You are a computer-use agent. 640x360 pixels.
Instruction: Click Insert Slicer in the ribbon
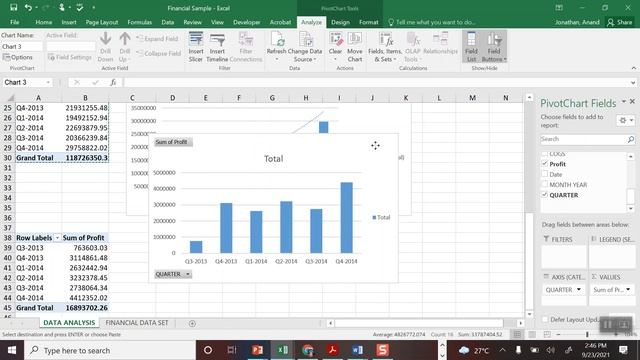pyautogui.click(x=196, y=47)
